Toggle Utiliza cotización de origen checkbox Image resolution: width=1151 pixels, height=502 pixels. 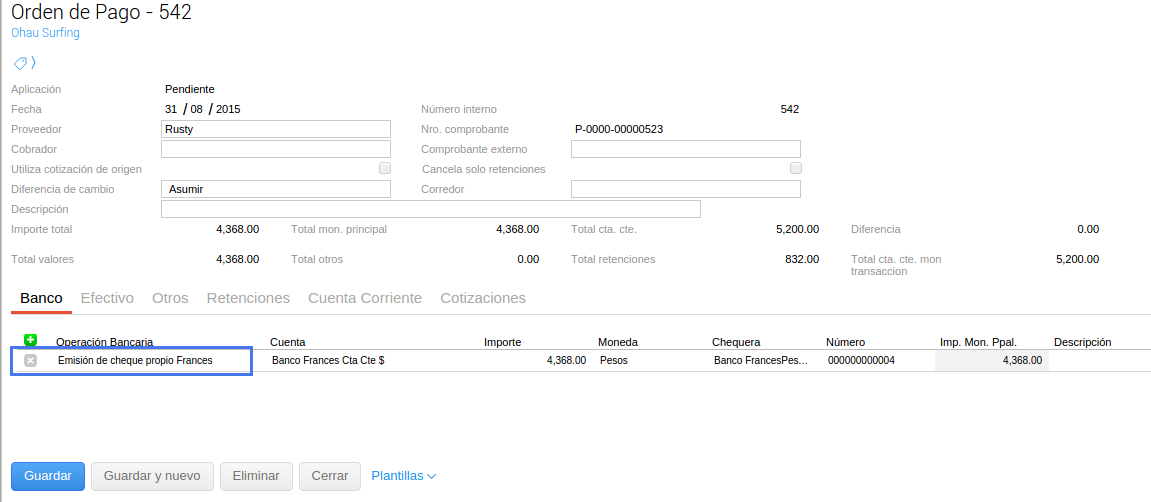[385, 169]
